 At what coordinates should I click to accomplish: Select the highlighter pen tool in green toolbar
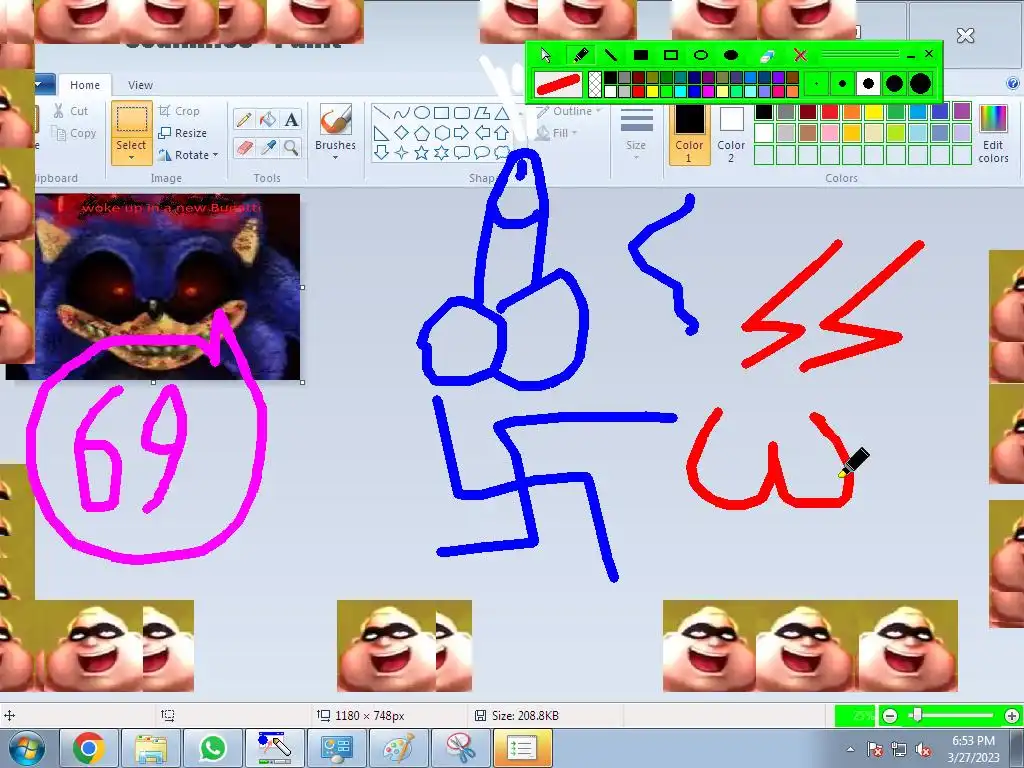[580, 55]
